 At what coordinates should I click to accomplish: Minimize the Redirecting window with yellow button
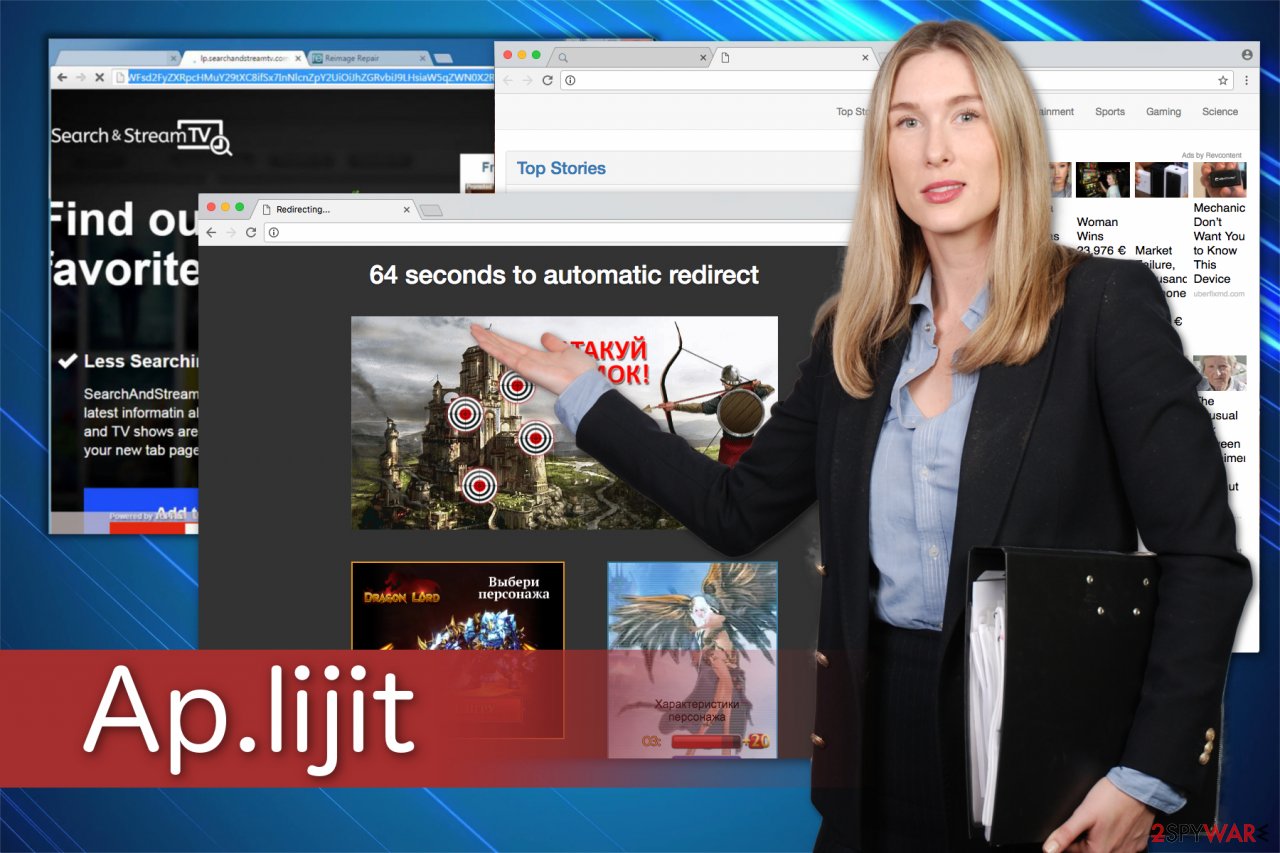click(x=225, y=207)
